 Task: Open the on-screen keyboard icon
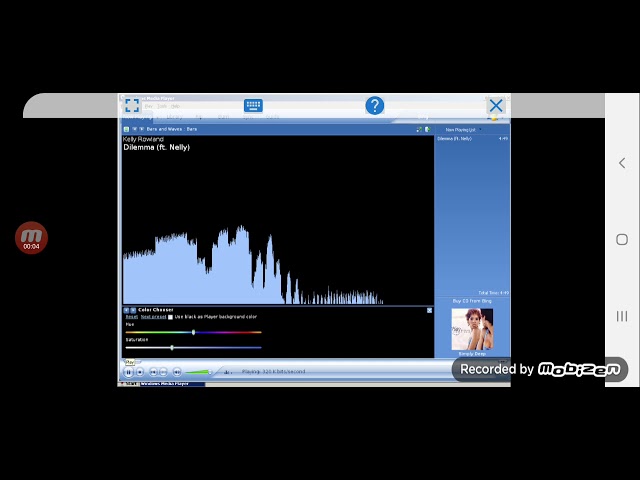pos(253,105)
